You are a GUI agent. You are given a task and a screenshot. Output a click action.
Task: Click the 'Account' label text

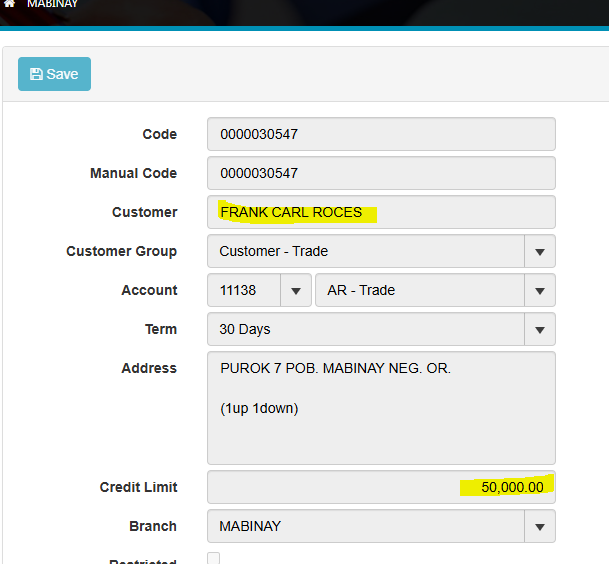(149, 290)
